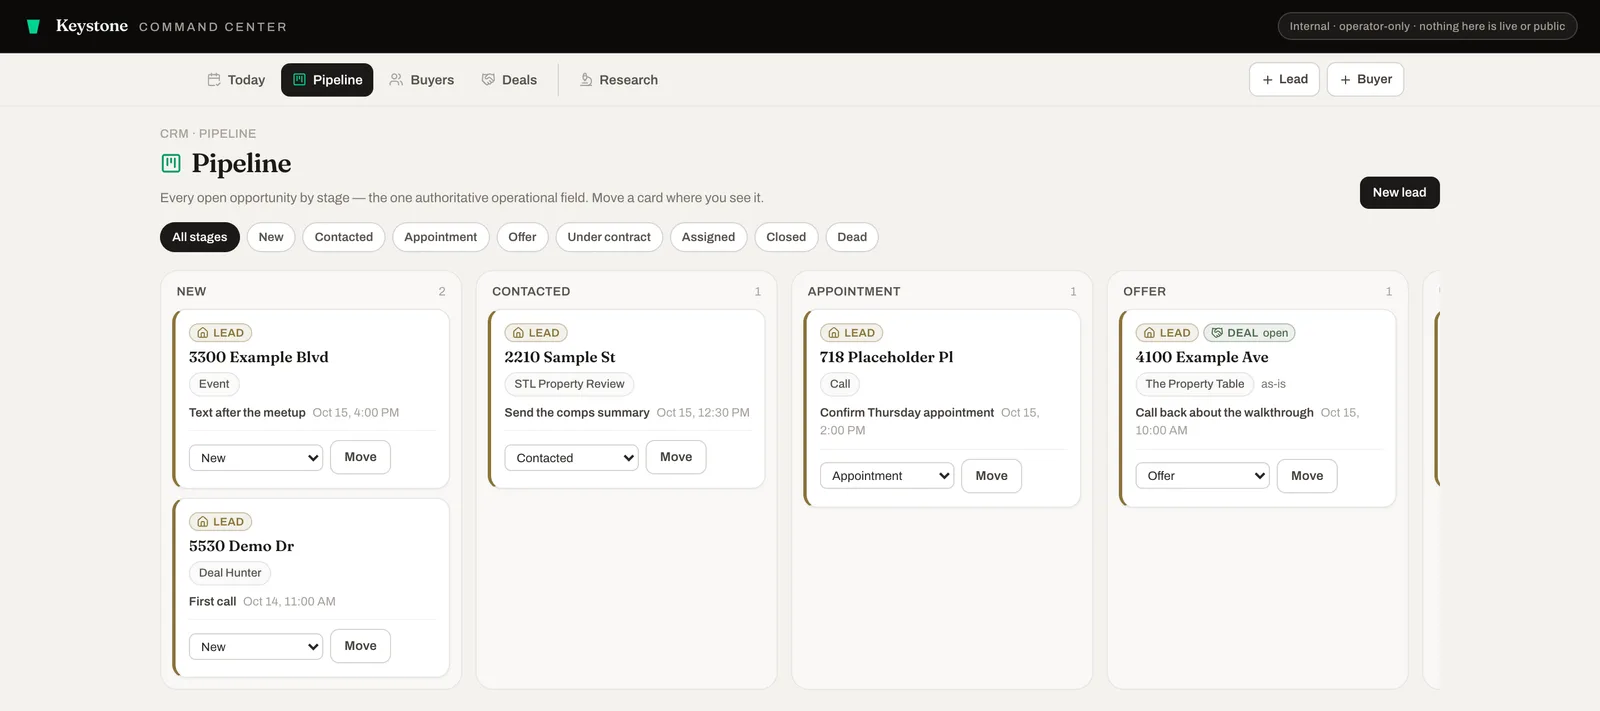The height and width of the screenshot is (711, 1600).
Task: Click 'Send the comps summary' task text
Action: coord(577,413)
